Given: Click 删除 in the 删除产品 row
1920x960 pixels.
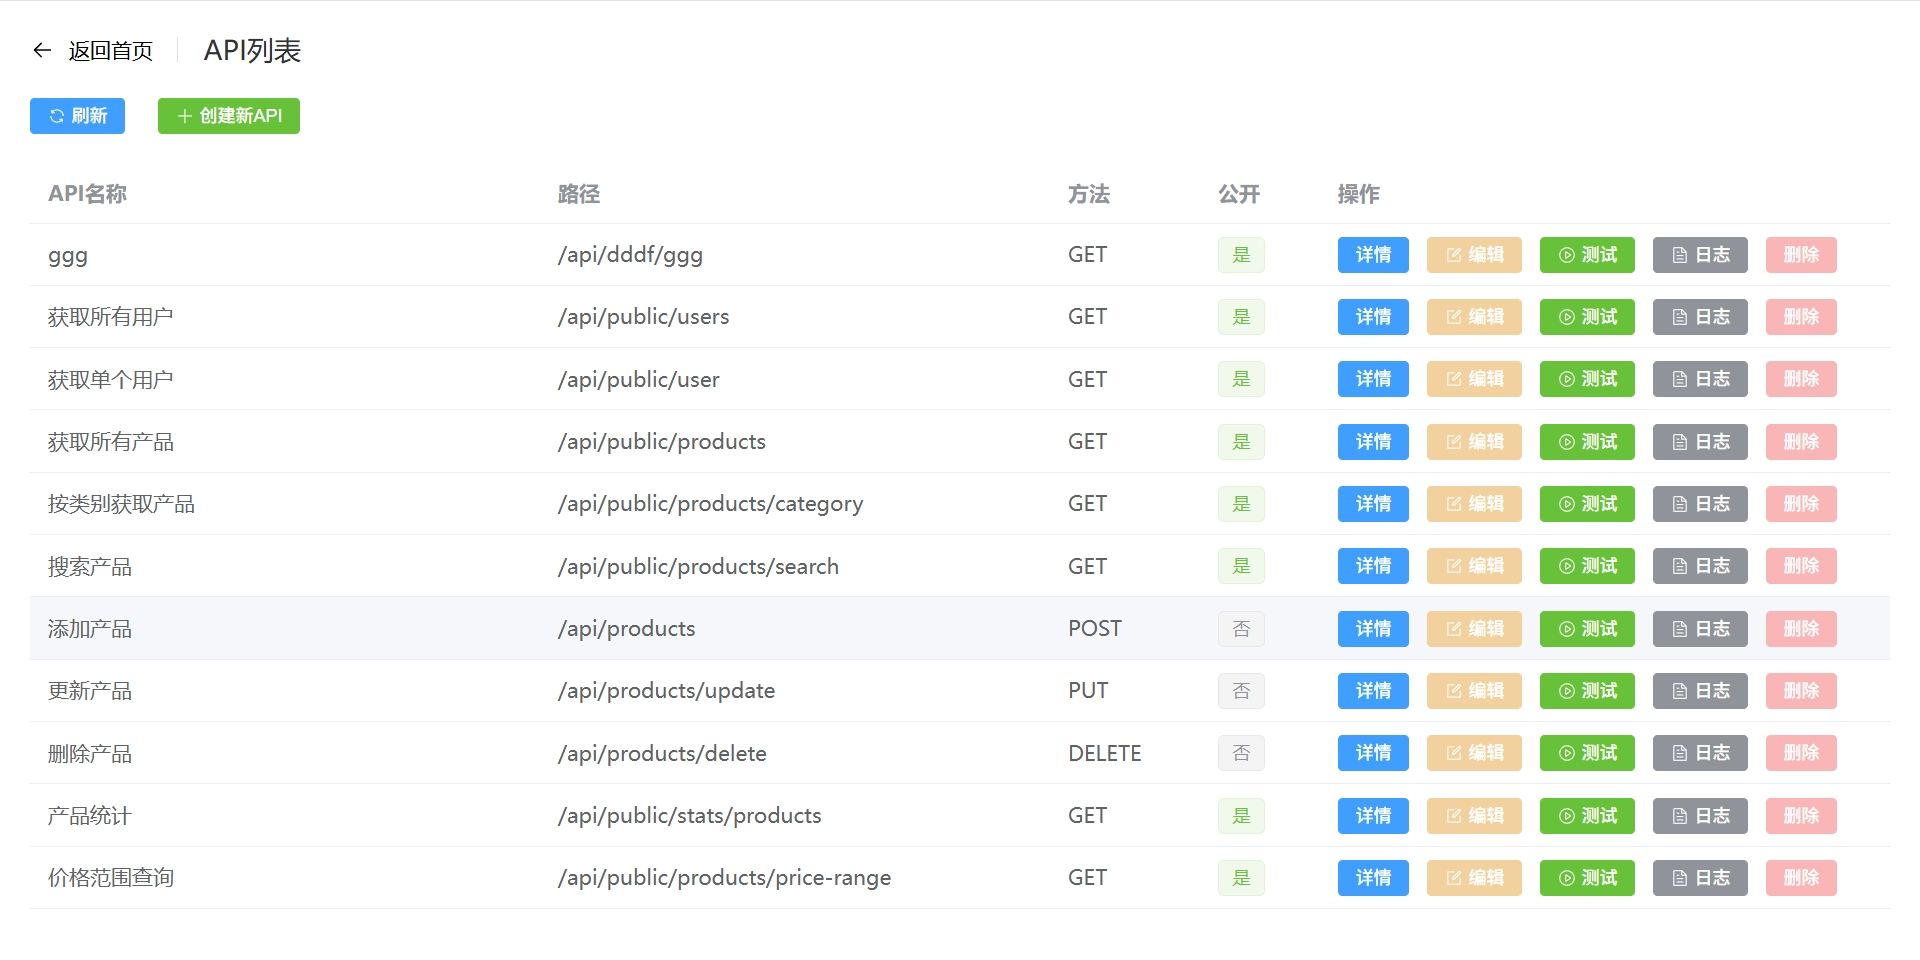Looking at the screenshot, I should [1801, 753].
